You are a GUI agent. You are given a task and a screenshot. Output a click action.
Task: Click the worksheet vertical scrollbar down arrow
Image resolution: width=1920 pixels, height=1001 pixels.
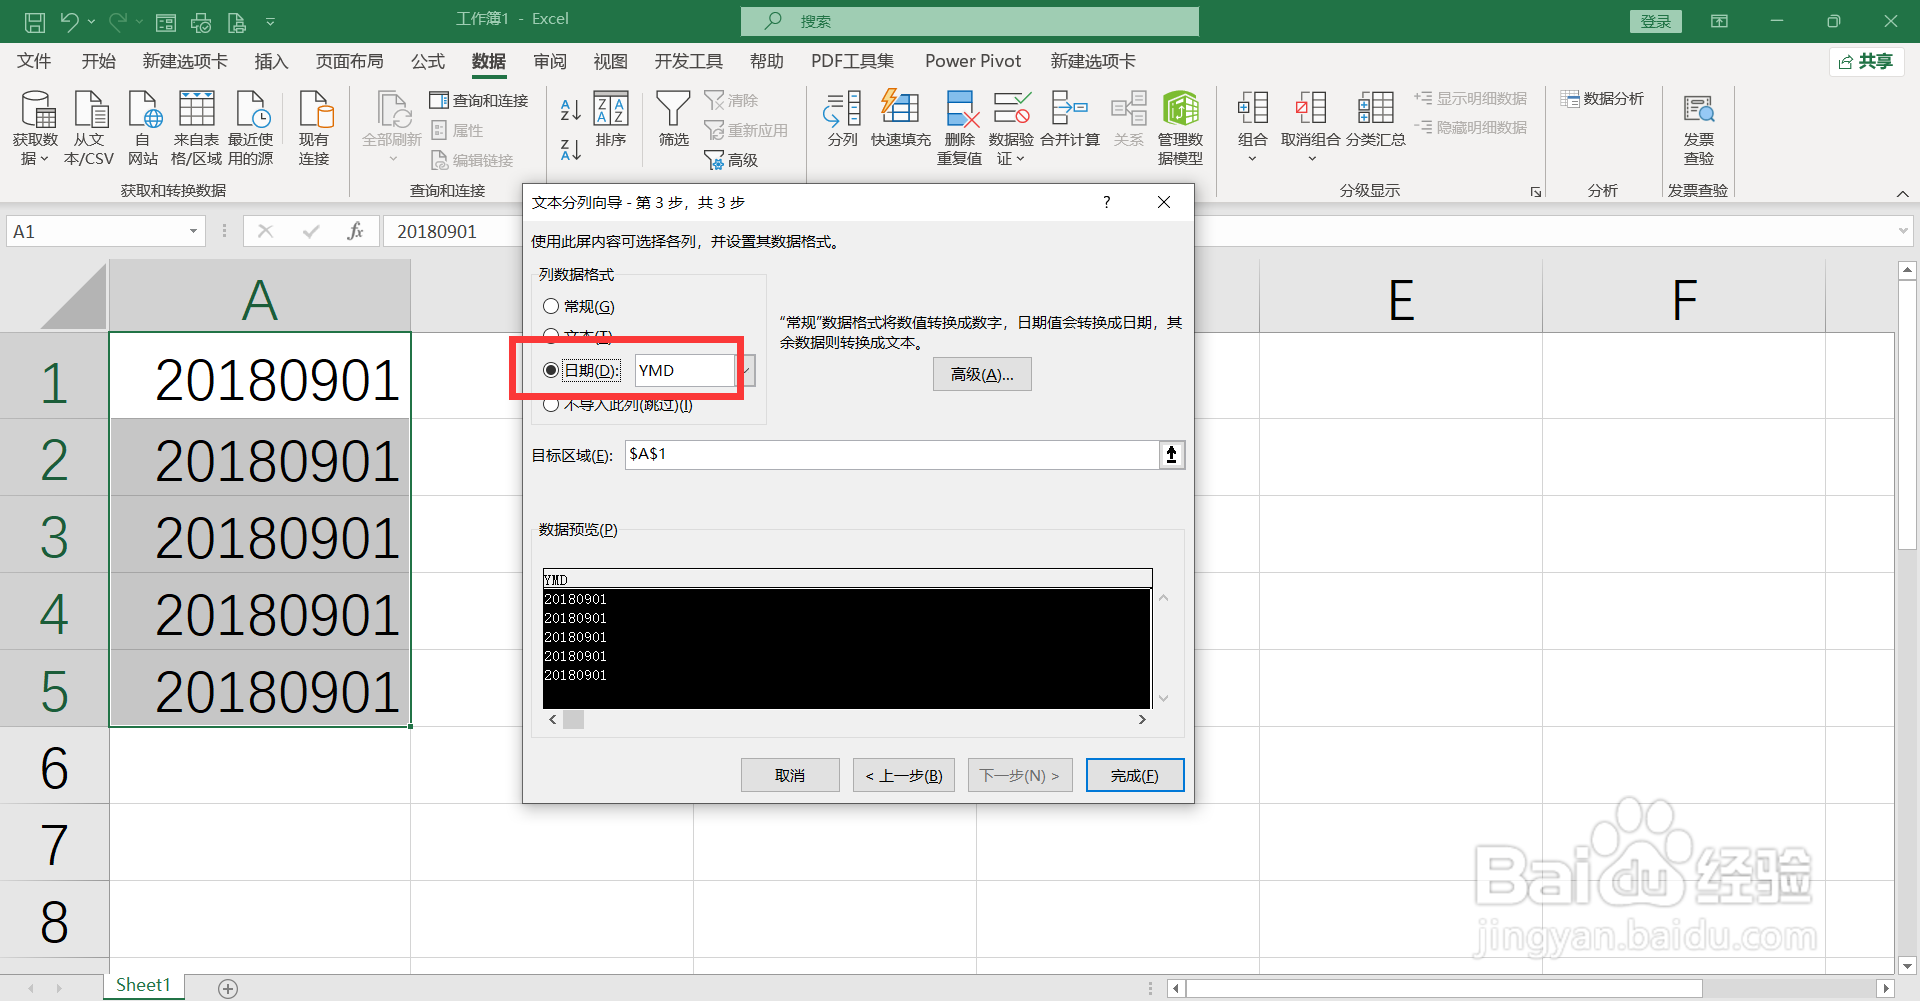point(1907,966)
